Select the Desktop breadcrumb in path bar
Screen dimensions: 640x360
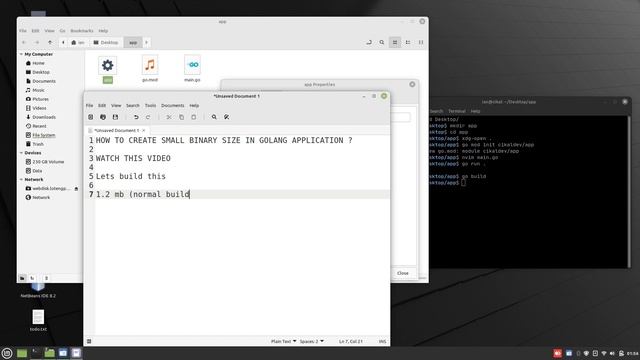point(106,42)
